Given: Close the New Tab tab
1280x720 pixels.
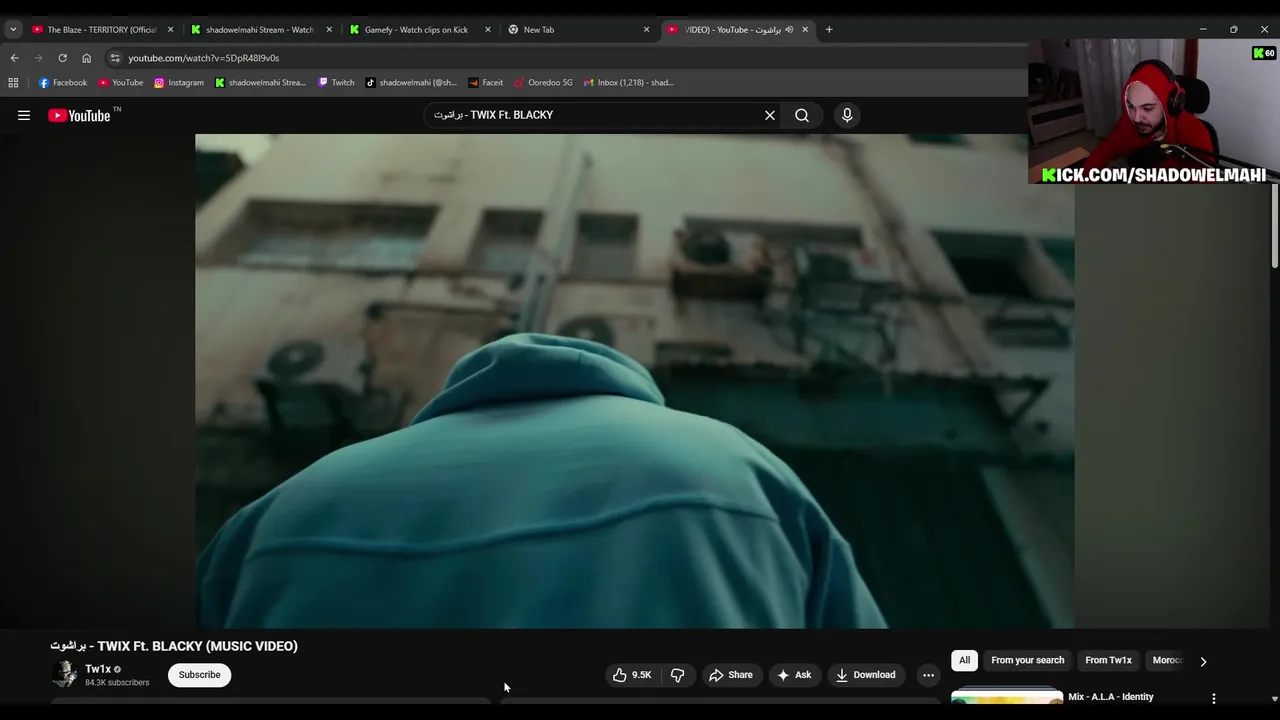Looking at the screenshot, I should pos(646,30).
